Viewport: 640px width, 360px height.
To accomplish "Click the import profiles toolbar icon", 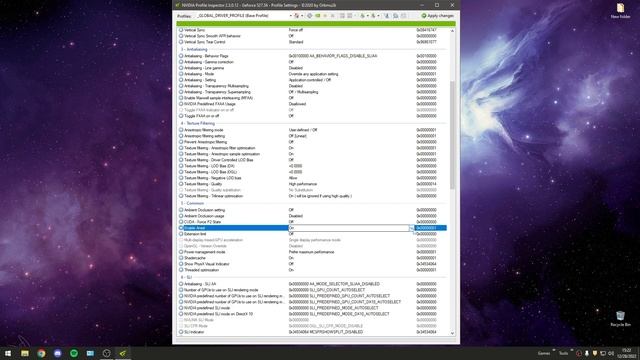I will (373, 16).
